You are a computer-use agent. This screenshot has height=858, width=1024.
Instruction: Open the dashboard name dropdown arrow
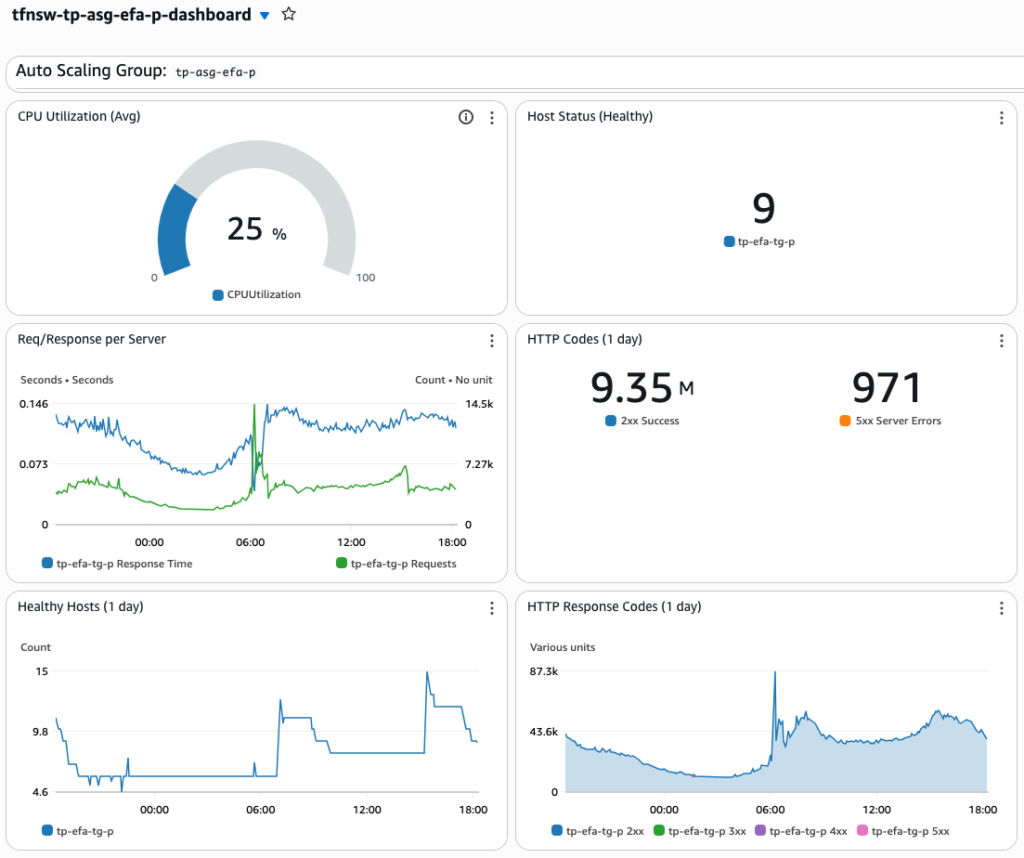point(264,16)
